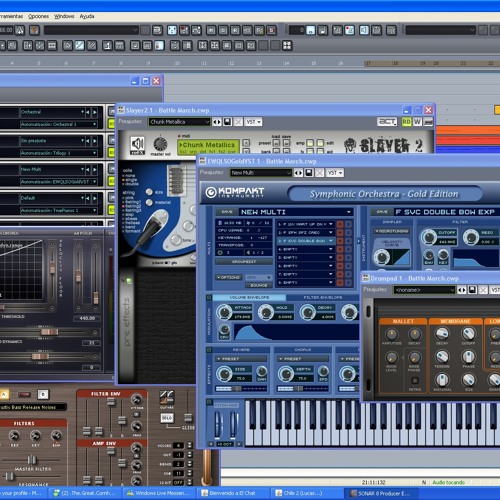500x500 pixels.
Task: Click SOLO button on bass synth
Action: 167,418
